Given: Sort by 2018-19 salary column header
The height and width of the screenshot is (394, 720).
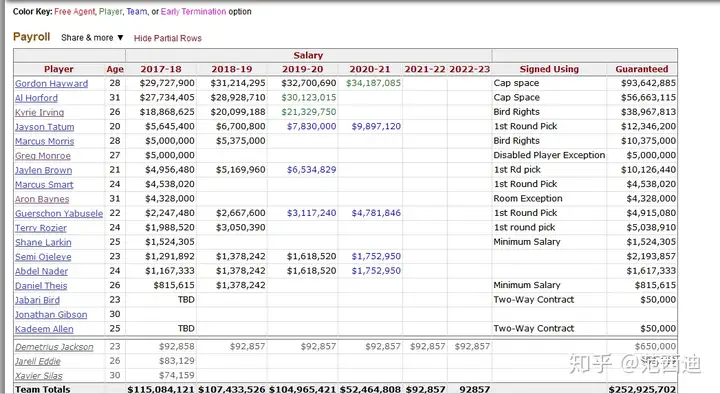Looking at the screenshot, I should pyautogui.click(x=231, y=69).
